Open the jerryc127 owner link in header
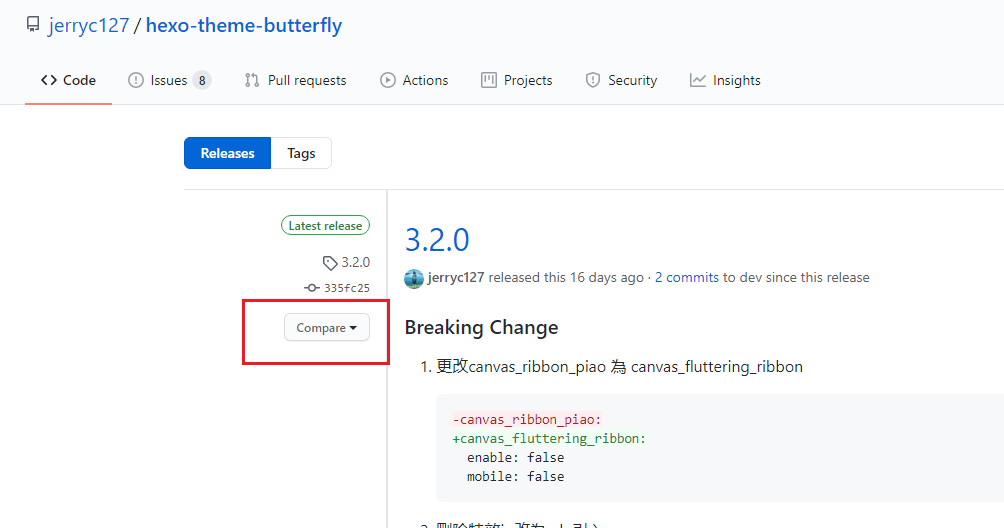Screen dimensions: 1004x528 tap(89, 26)
